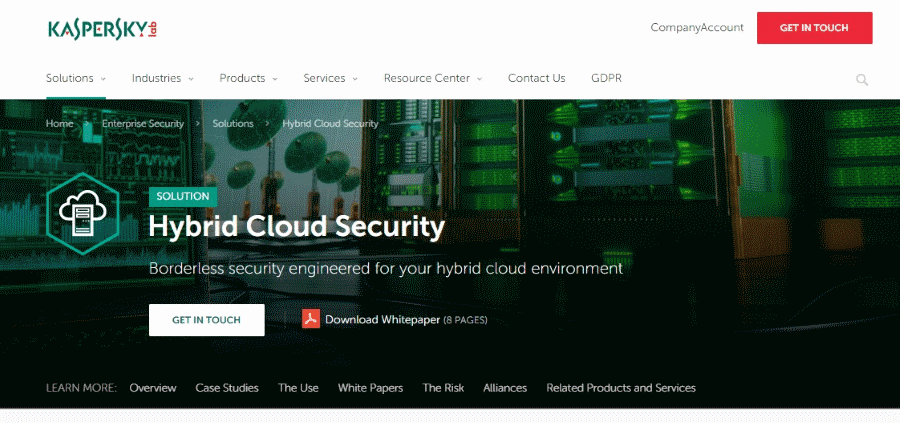Image resolution: width=900 pixels, height=423 pixels.
Task: Click the (8 PAGES) label
Action: (x=465, y=320)
